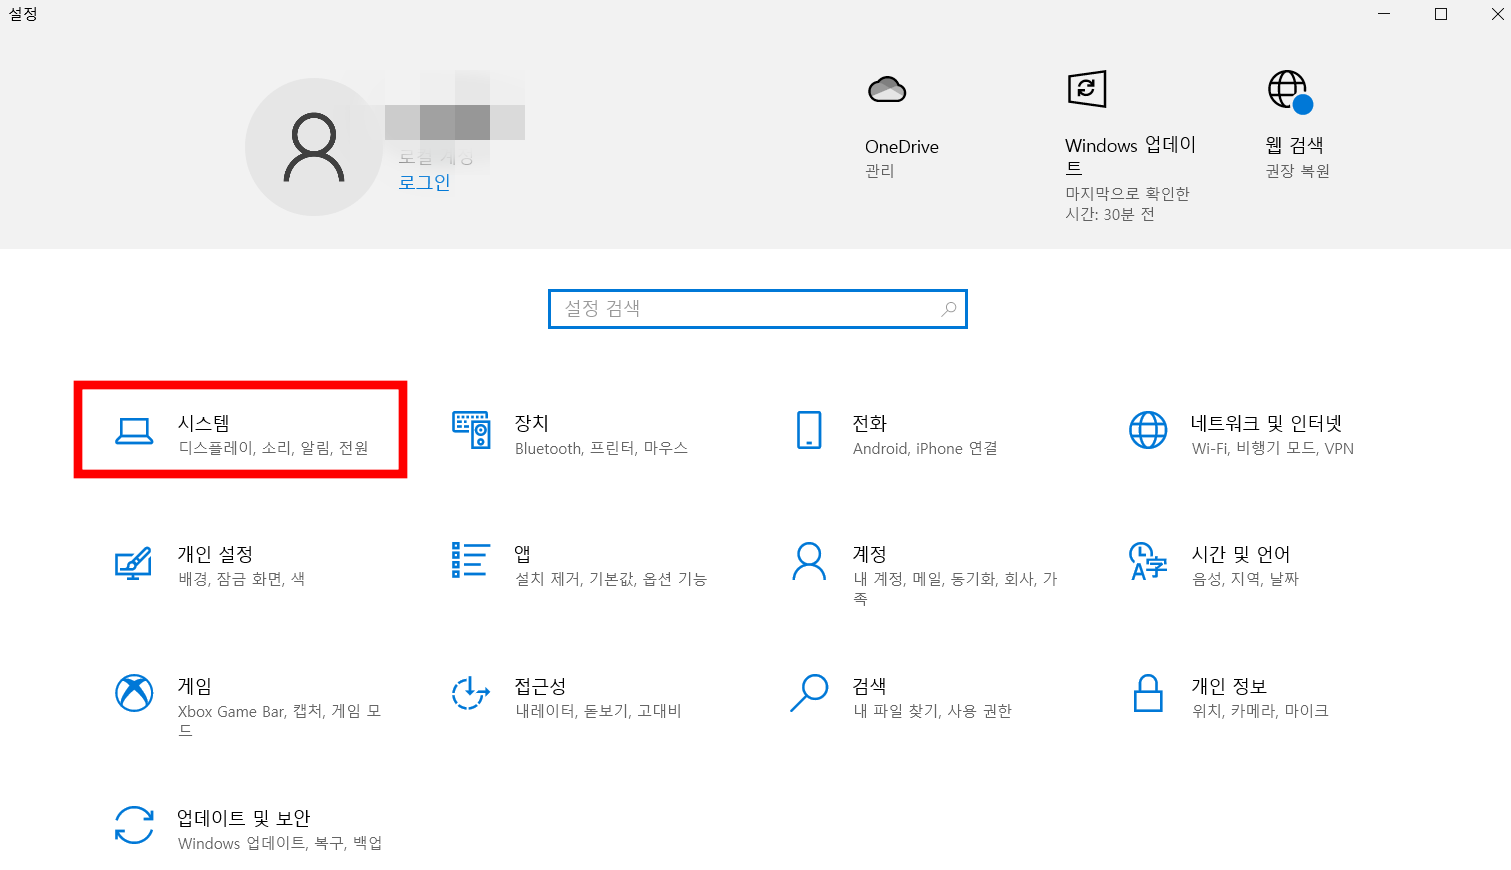Screen dimensions: 1511x870
Task: Maximize the 설정 window
Action: click(1441, 14)
